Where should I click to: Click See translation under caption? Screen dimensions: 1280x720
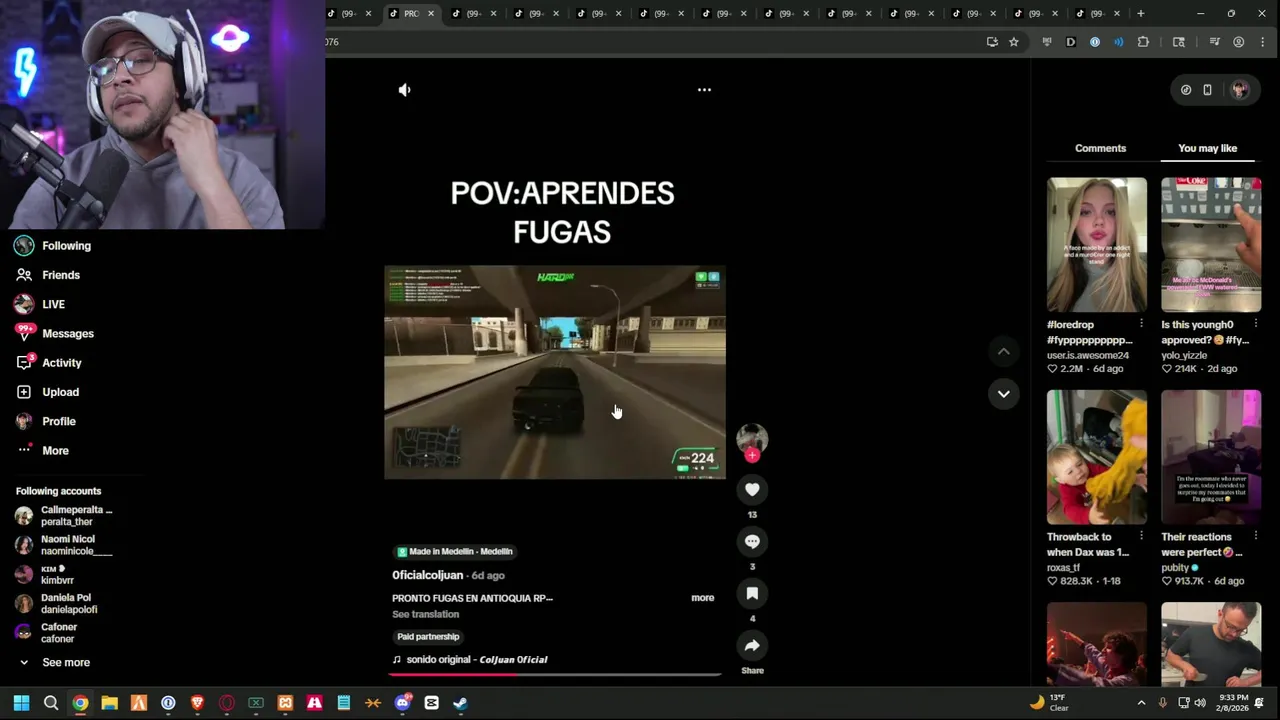[x=425, y=614]
